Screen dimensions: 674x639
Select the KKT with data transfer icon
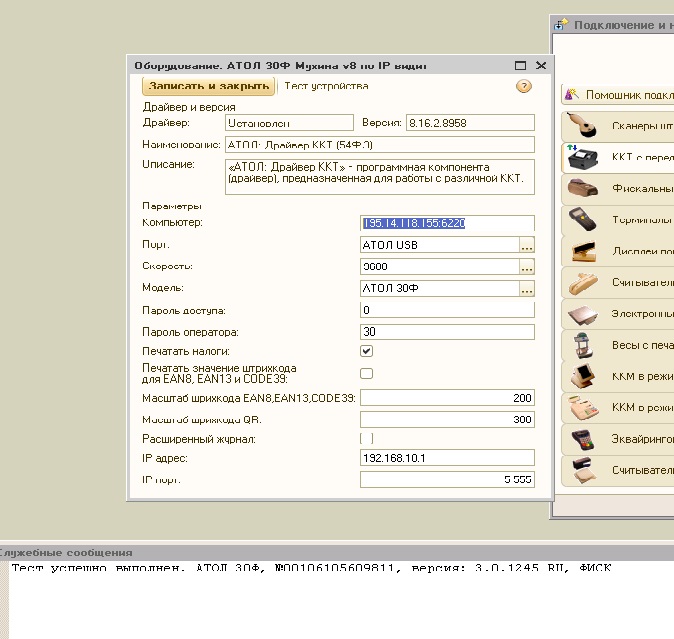[x=583, y=157]
